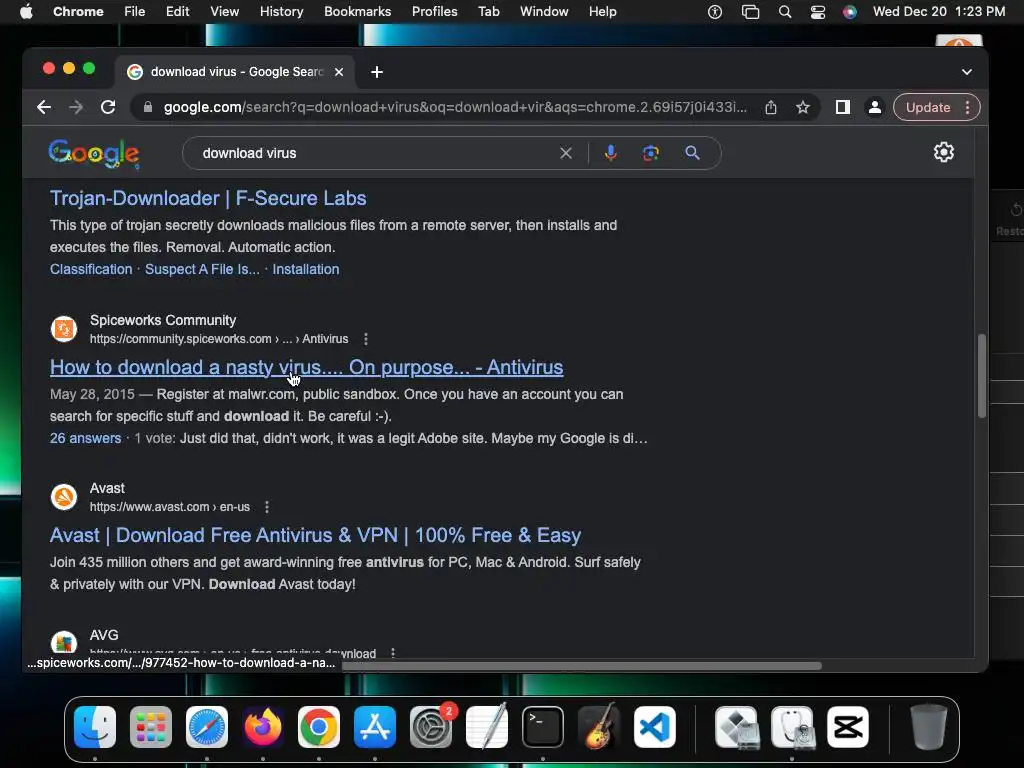Viewport: 1024px width, 768px height.
Task: View site information lock icon
Action: click(x=148, y=107)
